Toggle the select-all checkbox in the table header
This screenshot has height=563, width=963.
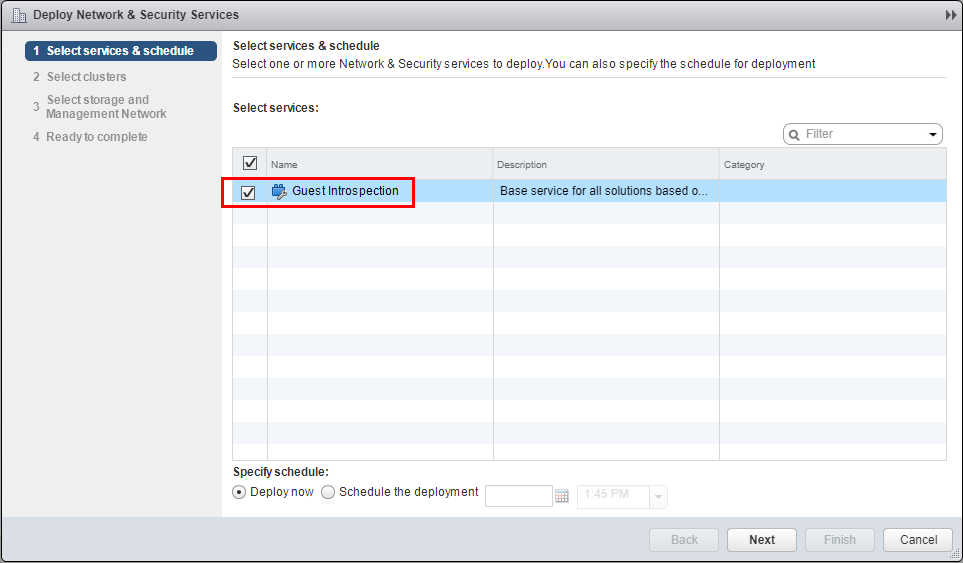coord(249,163)
